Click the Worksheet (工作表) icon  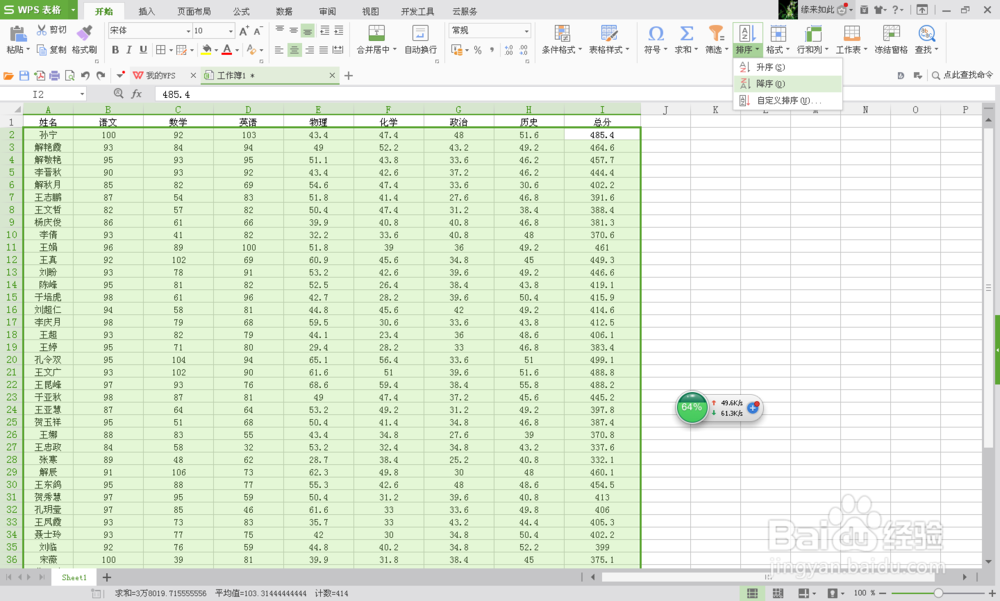point(851,33)
